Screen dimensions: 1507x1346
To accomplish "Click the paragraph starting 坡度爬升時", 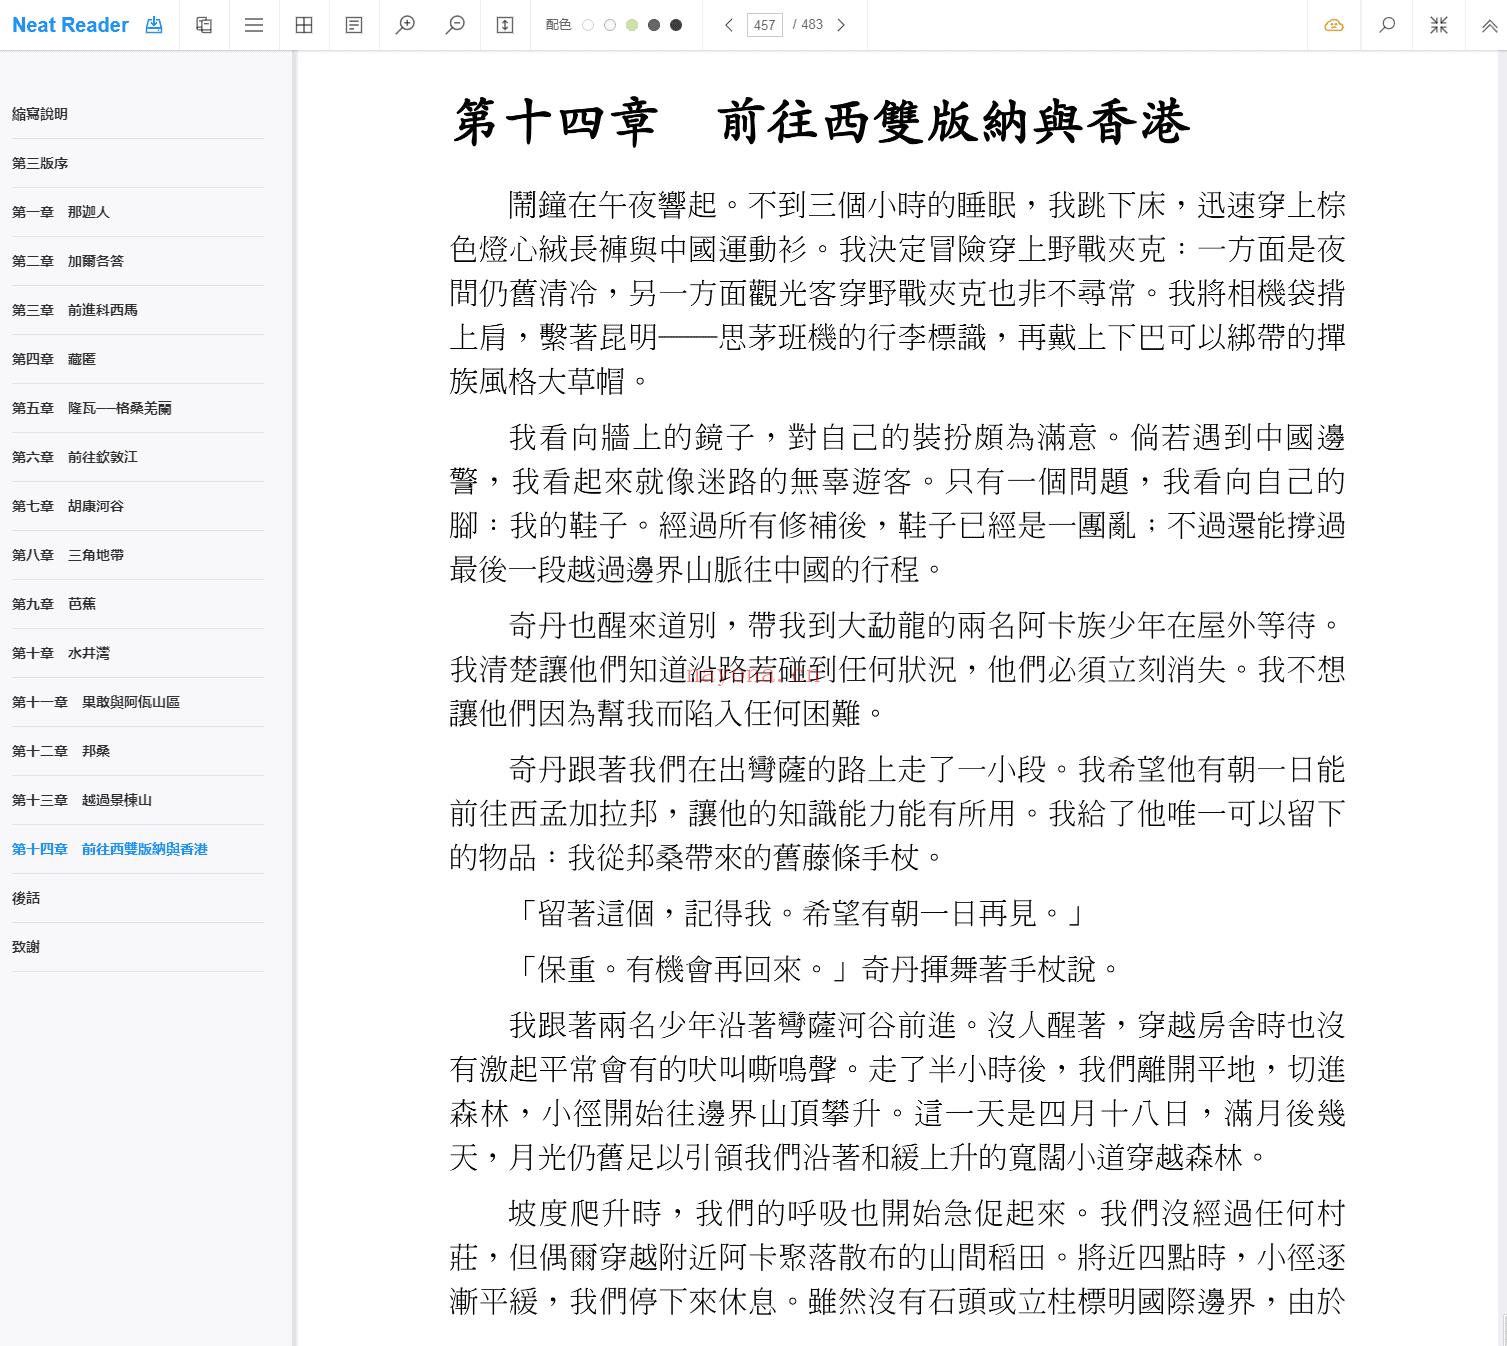I will pos(898,1257).
